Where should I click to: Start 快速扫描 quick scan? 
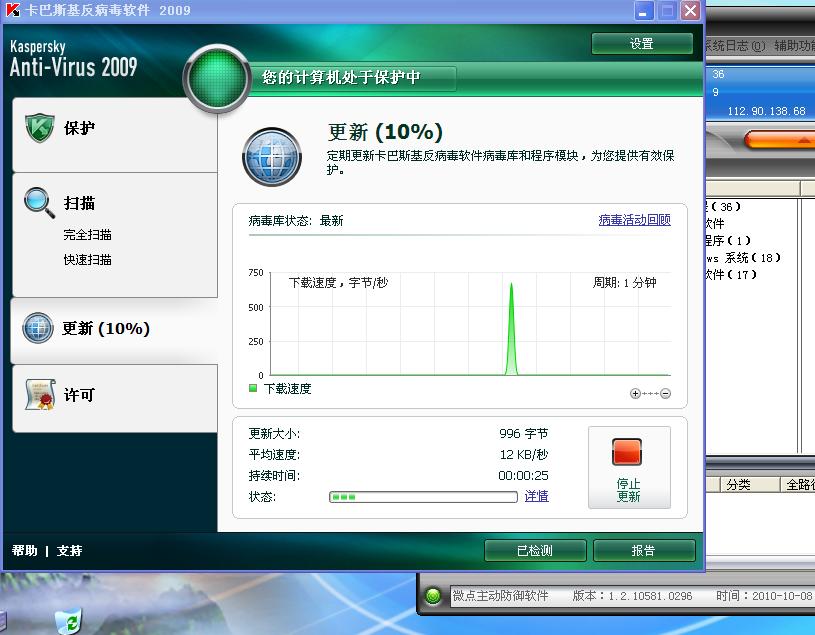(x=87, y=259)
